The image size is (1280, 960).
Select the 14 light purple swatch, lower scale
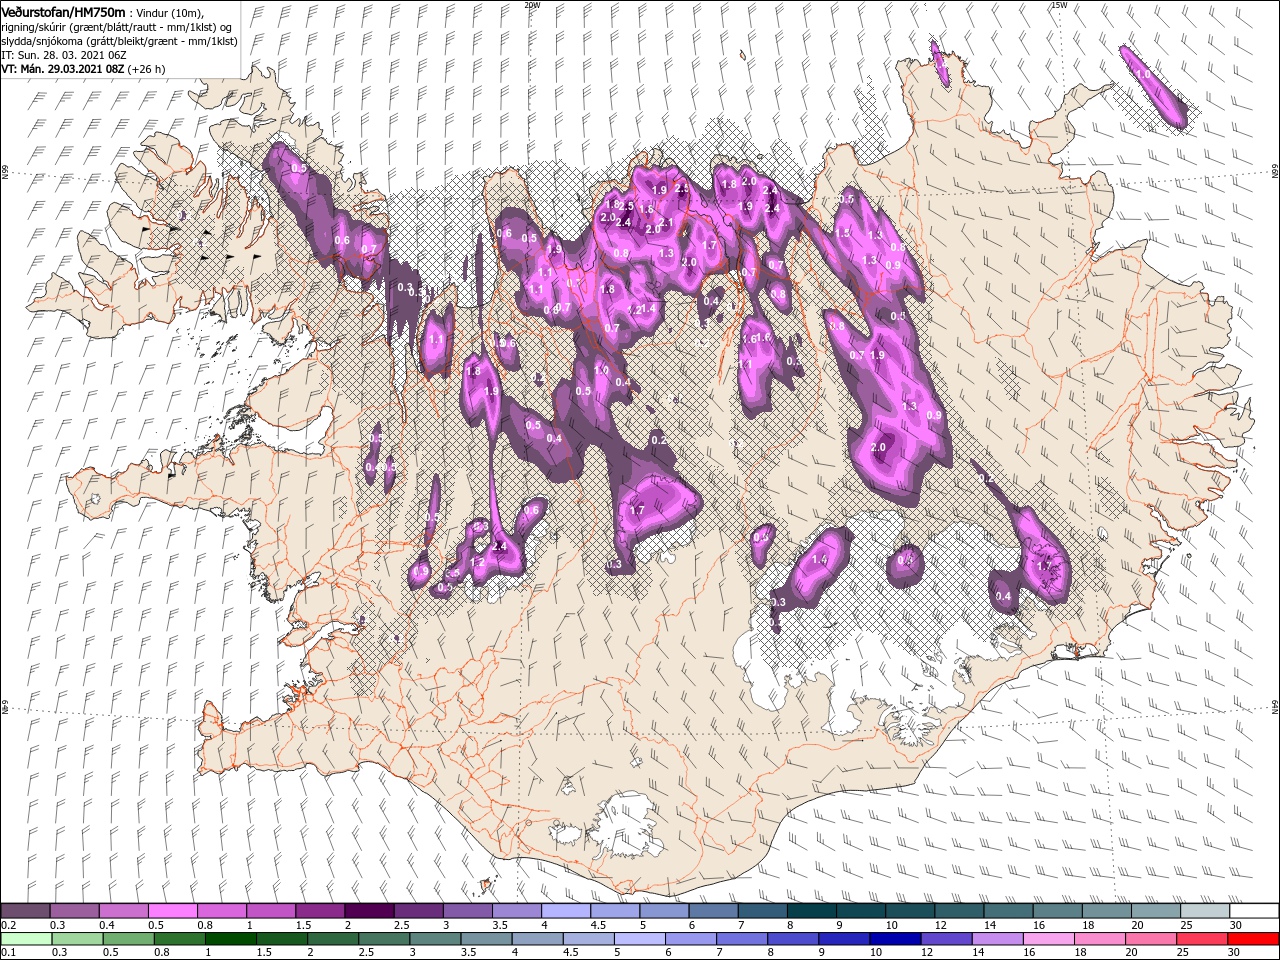998,939
